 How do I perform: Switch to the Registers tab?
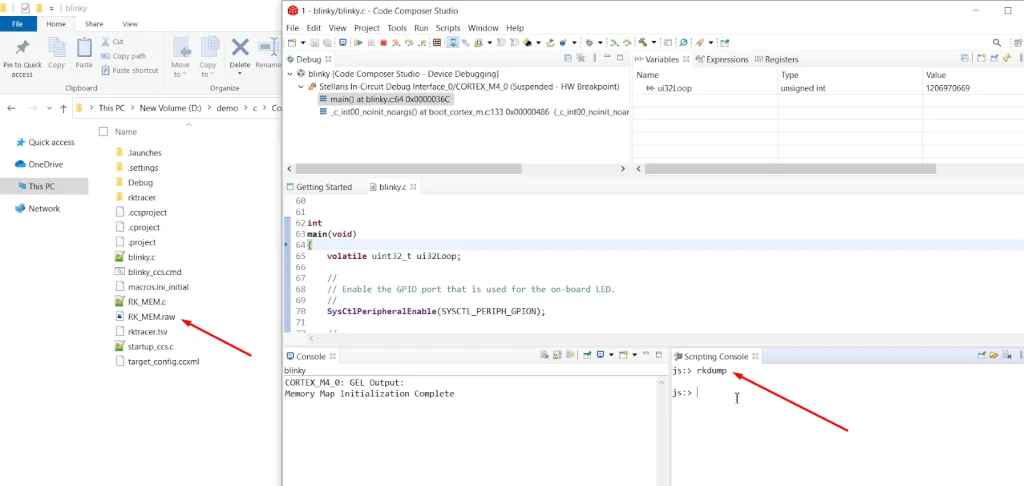click(777, 59)
